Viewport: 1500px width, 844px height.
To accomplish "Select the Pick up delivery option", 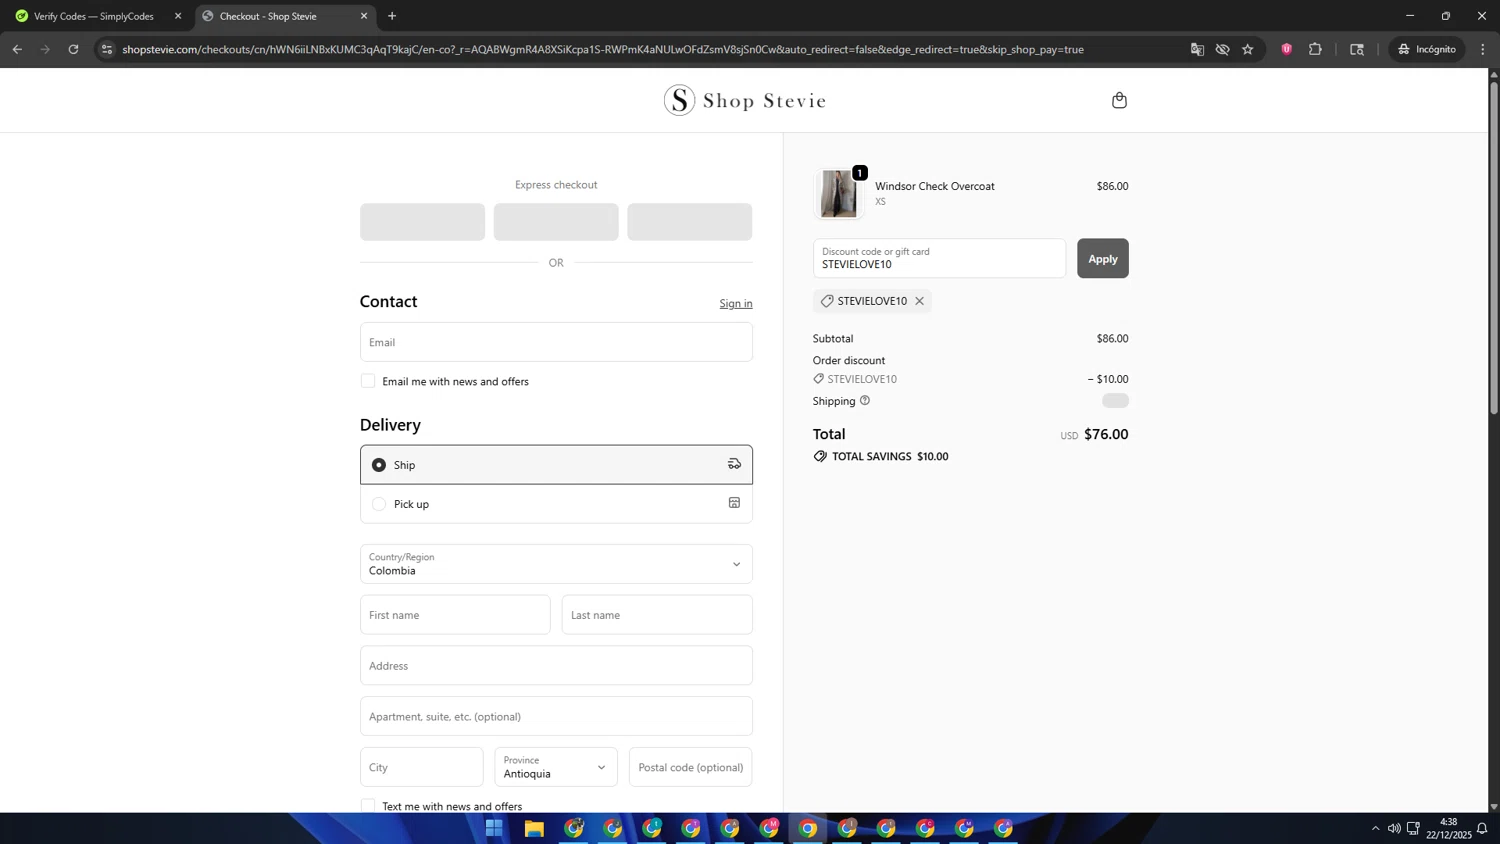I will click(556, 504).
